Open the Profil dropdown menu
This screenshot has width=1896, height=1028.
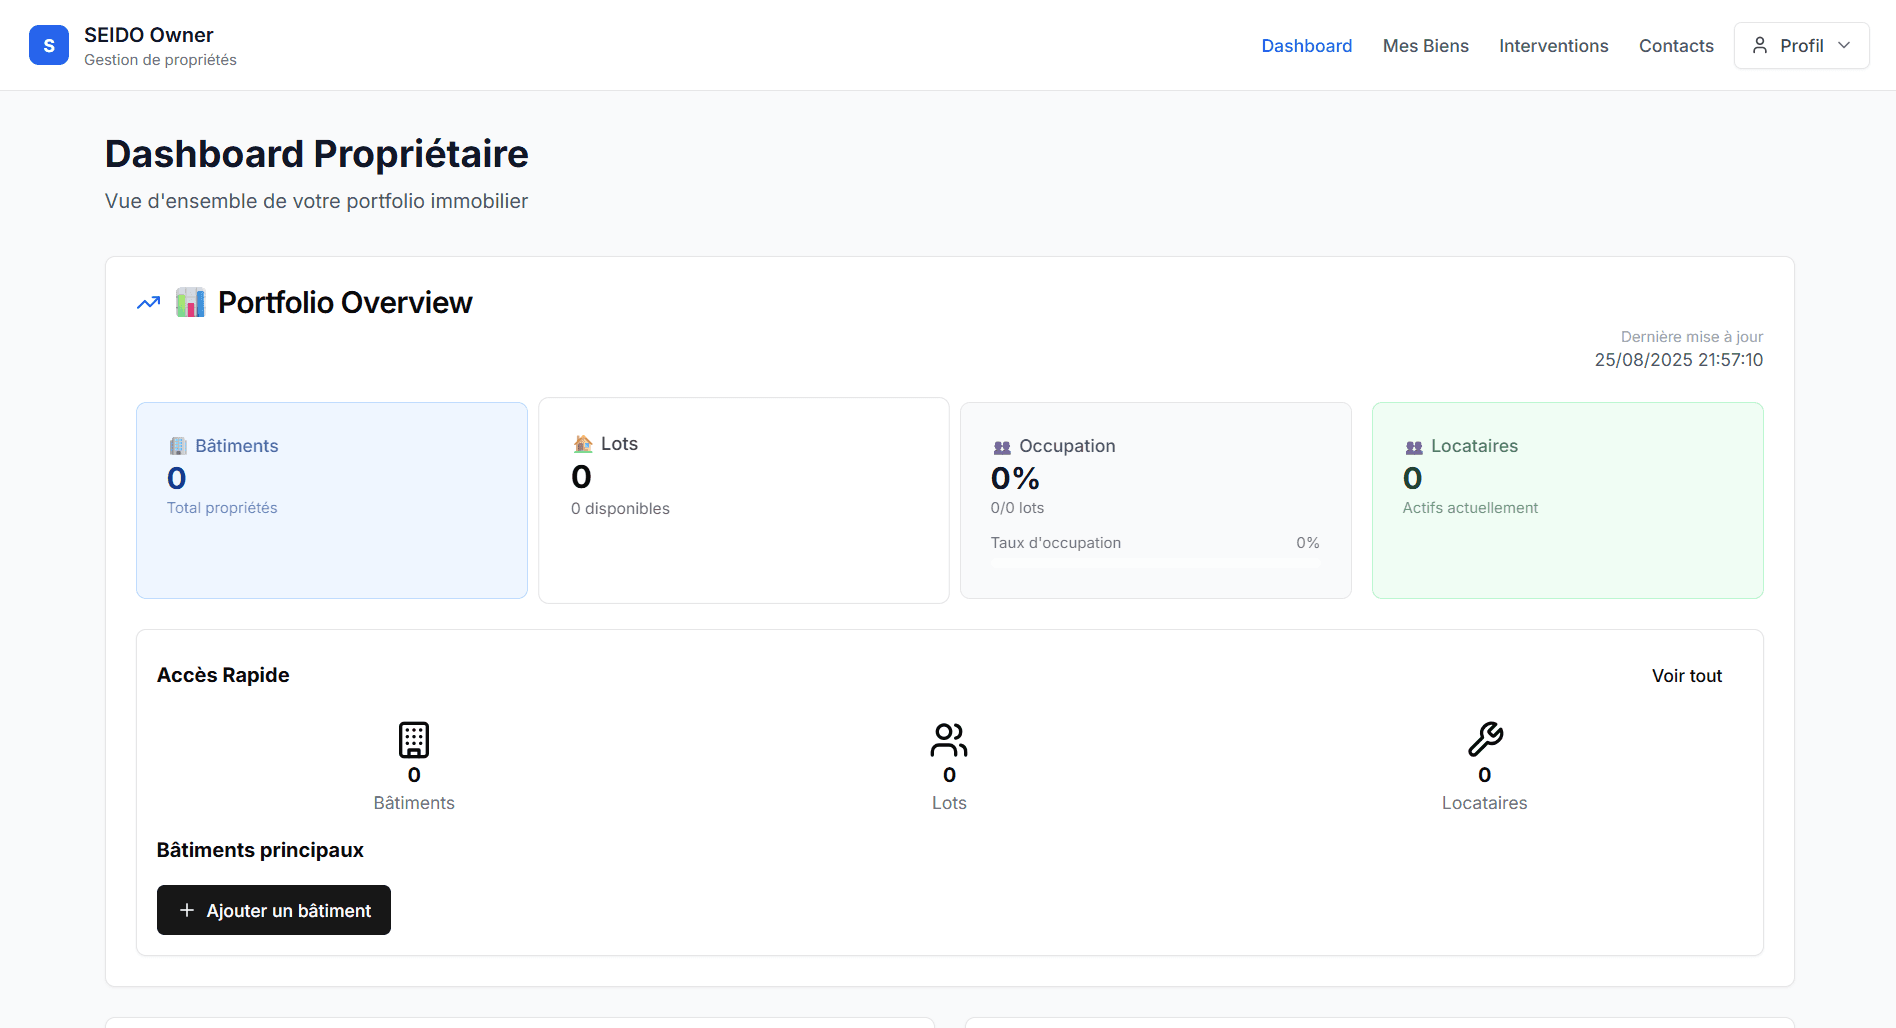[1801, 45]
